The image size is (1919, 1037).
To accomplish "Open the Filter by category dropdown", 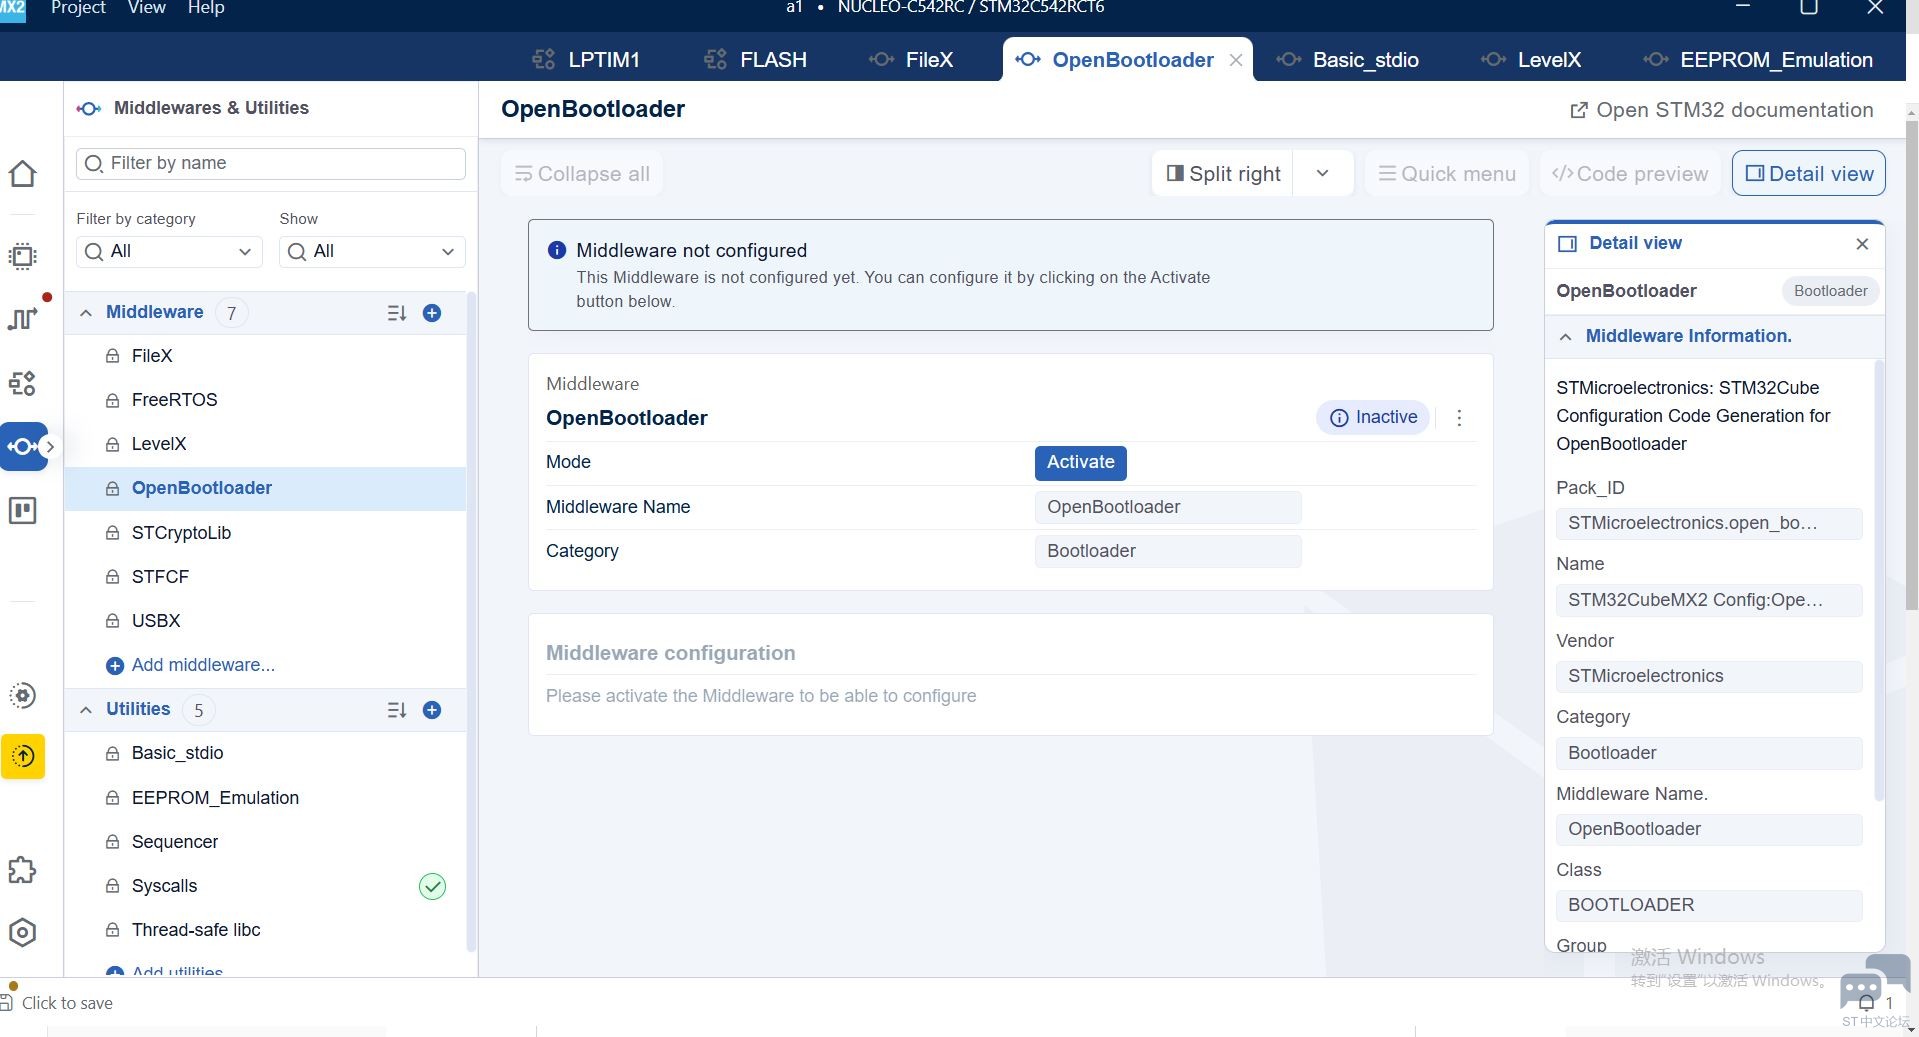I will coord(169,252).
